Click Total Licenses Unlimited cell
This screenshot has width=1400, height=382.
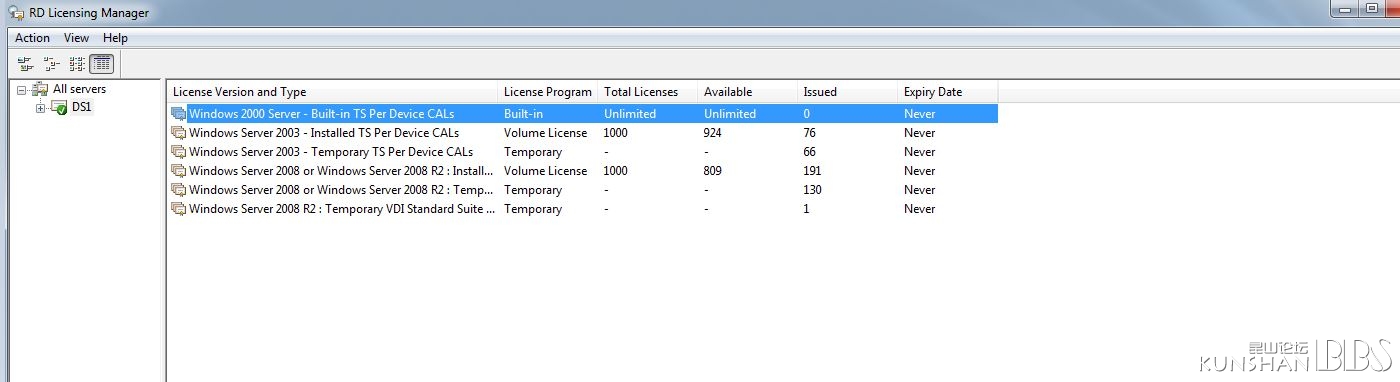click(x=630, y=114)
